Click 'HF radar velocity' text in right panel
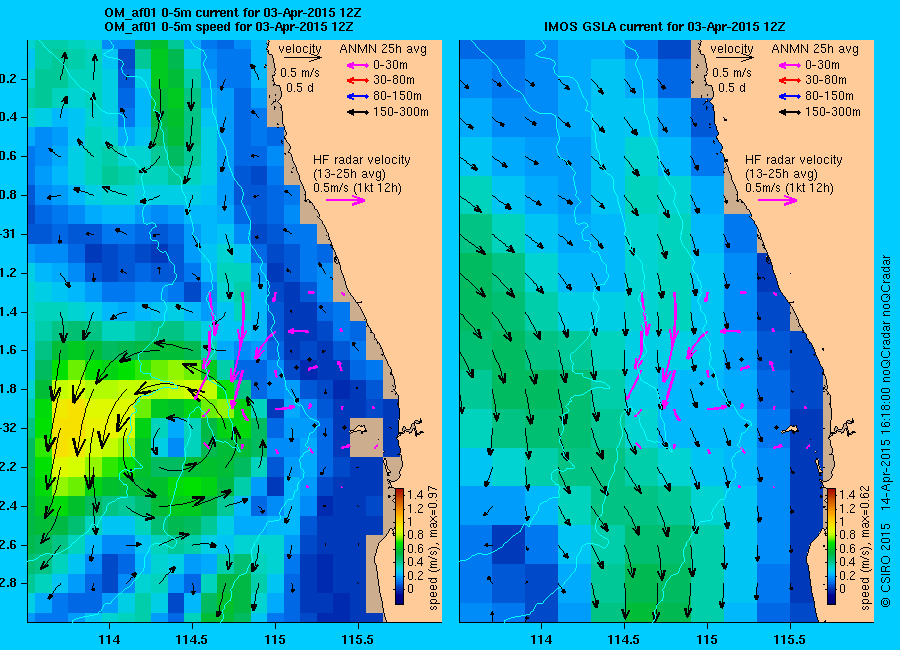This screenshot has width=900, height=650. coord(794,160)
